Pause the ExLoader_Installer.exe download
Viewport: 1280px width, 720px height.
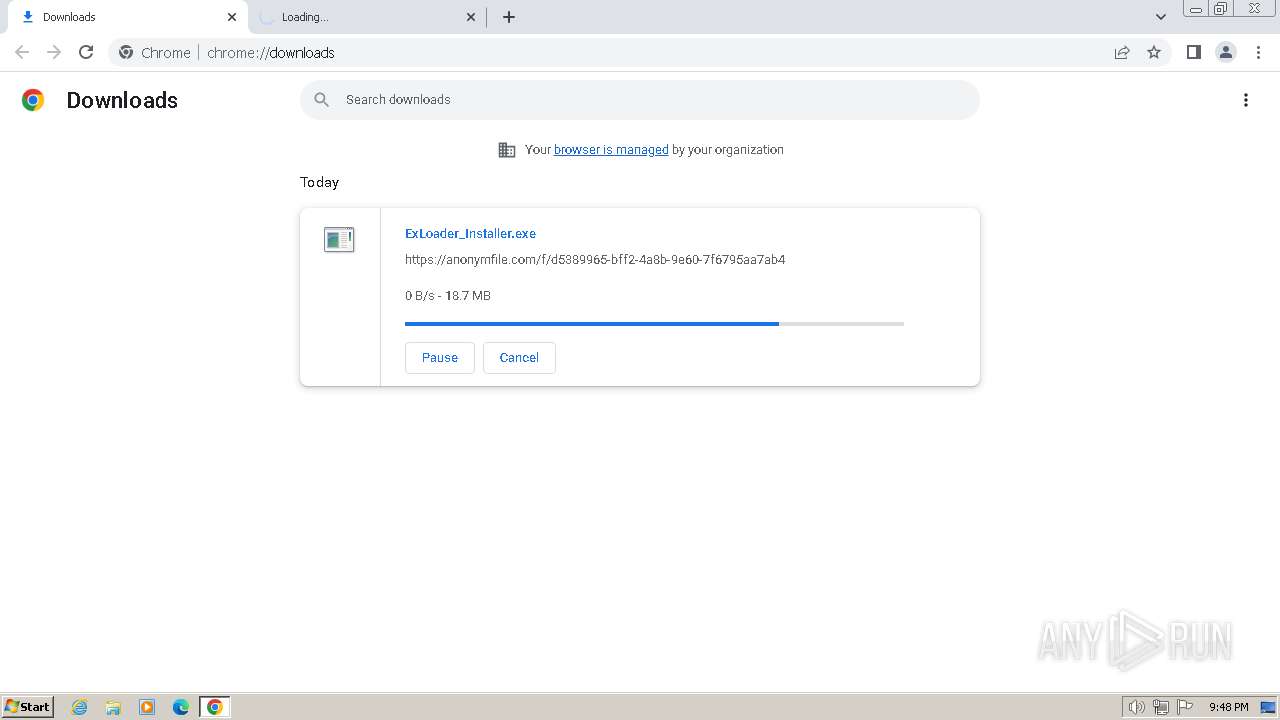(440, 358)
